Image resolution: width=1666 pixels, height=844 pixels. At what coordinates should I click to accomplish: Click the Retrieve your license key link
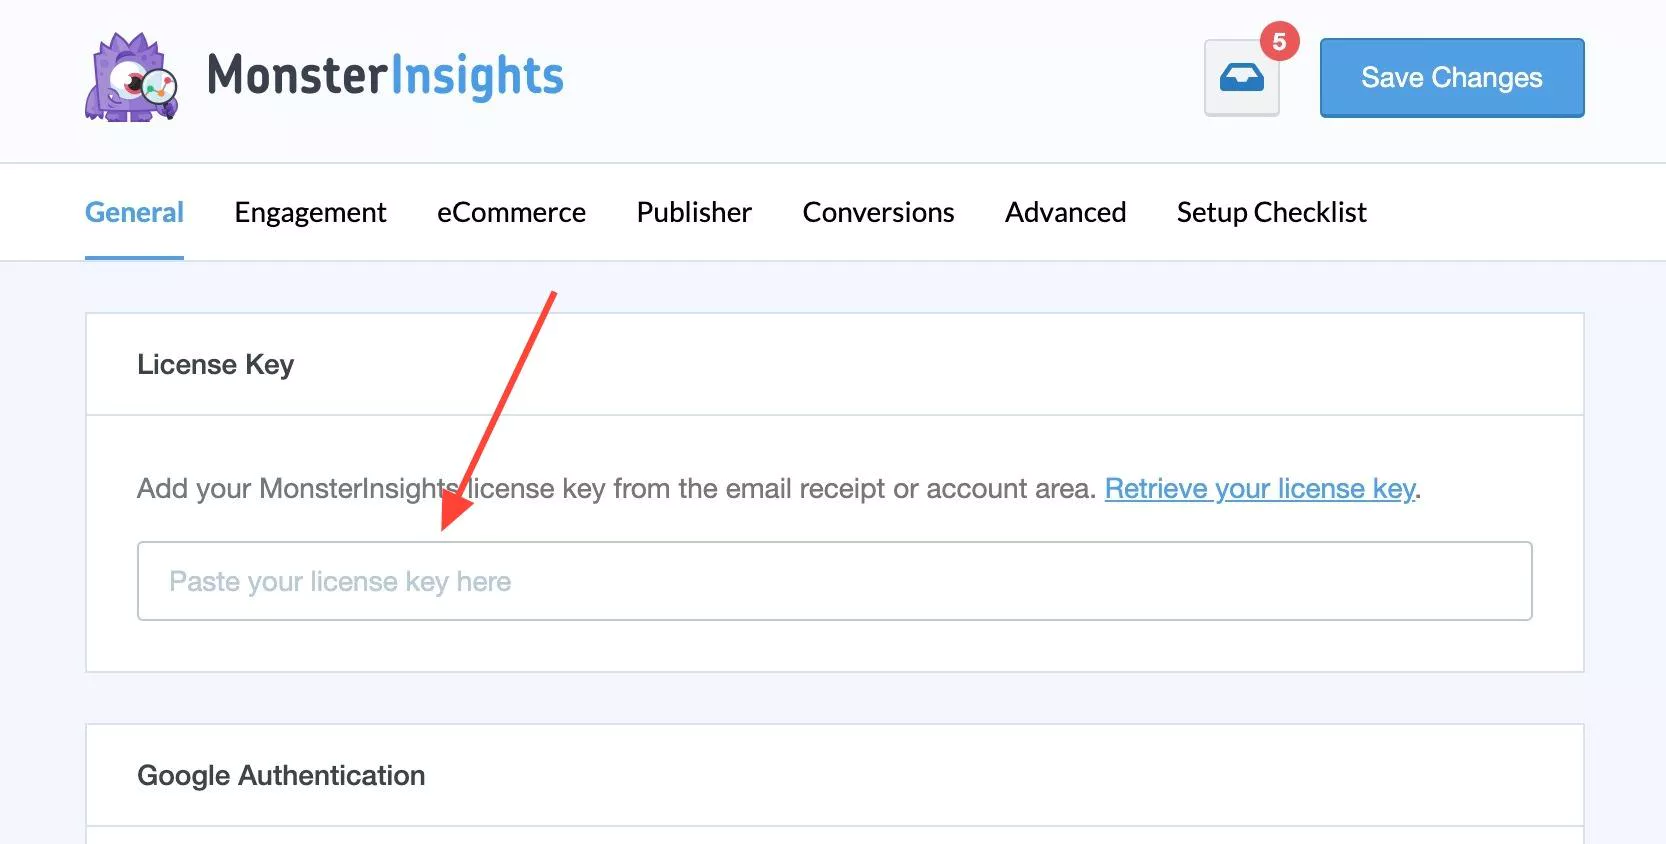pyautogui.click(x=1260, y=489)
